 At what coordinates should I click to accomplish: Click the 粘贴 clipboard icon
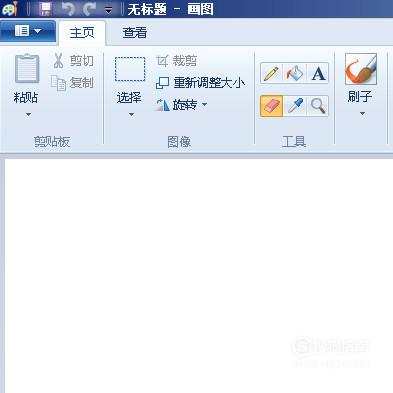(27, 69)
